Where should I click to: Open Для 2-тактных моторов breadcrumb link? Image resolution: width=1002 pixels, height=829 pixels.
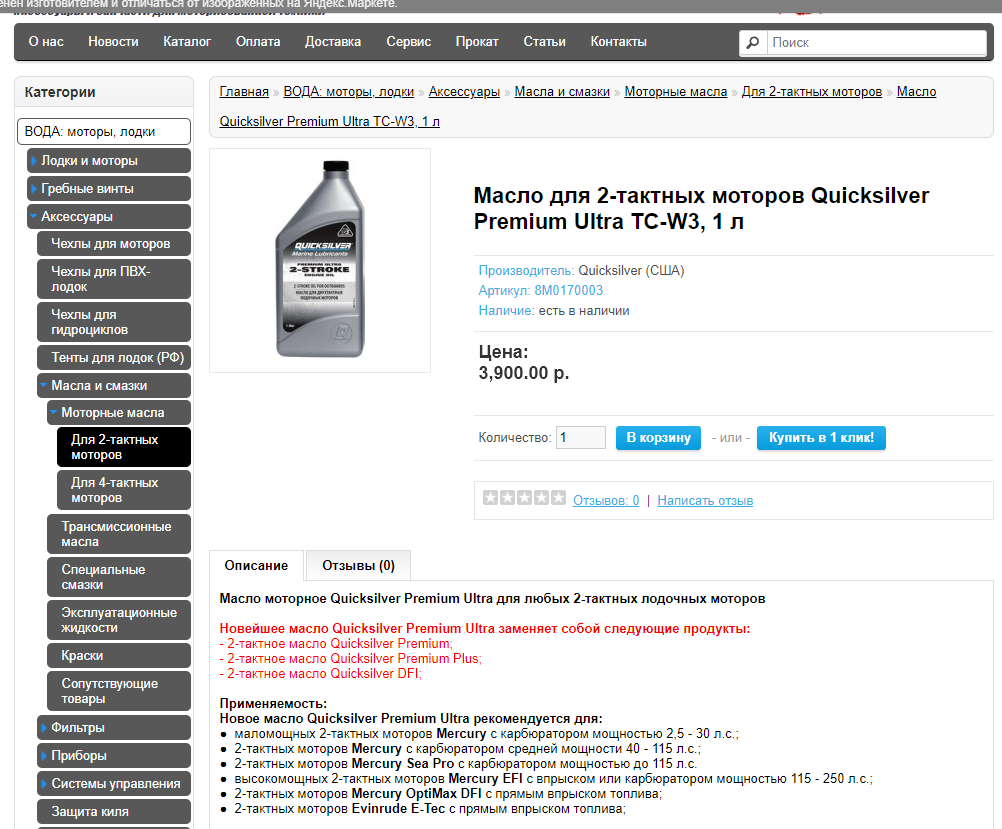point(812,91)
